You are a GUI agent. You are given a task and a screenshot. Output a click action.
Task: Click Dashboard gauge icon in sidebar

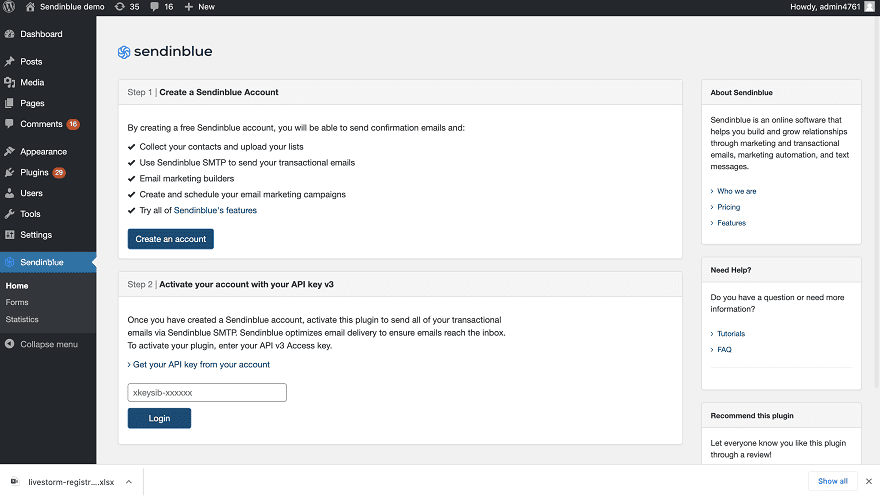click(10, 34)
